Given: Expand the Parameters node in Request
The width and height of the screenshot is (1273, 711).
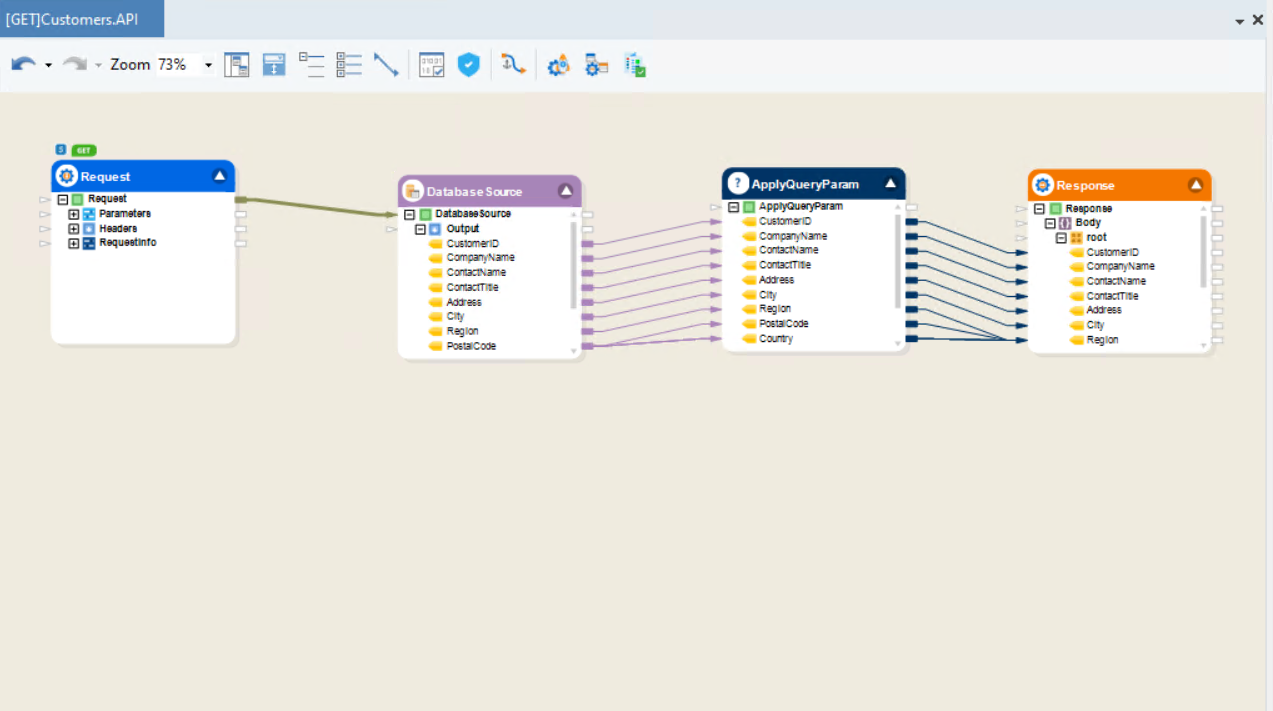Looking at the screenshot, I should pyautogui.click(x=74, y=214).
